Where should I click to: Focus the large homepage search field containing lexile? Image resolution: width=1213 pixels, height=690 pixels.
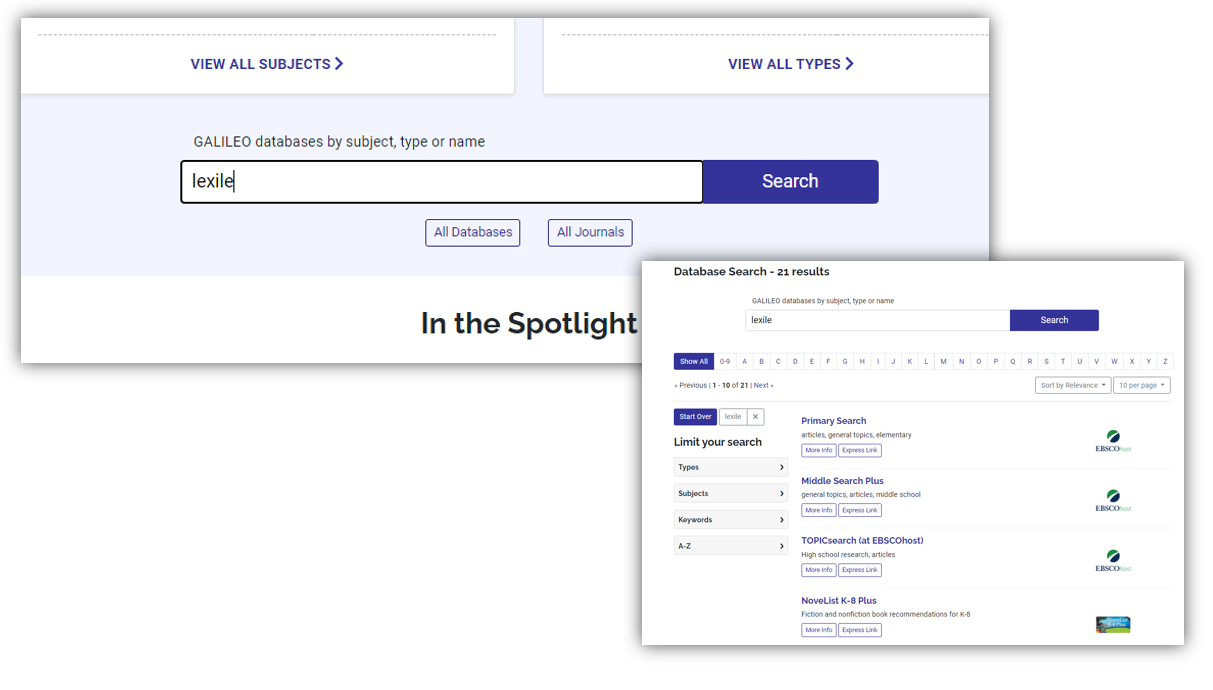(x=442, y=182)
